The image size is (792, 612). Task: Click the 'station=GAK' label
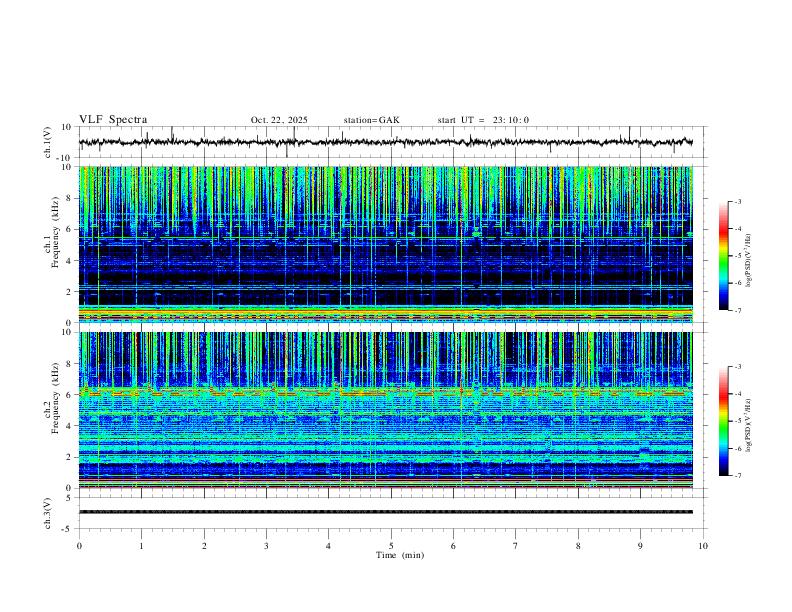371,120
